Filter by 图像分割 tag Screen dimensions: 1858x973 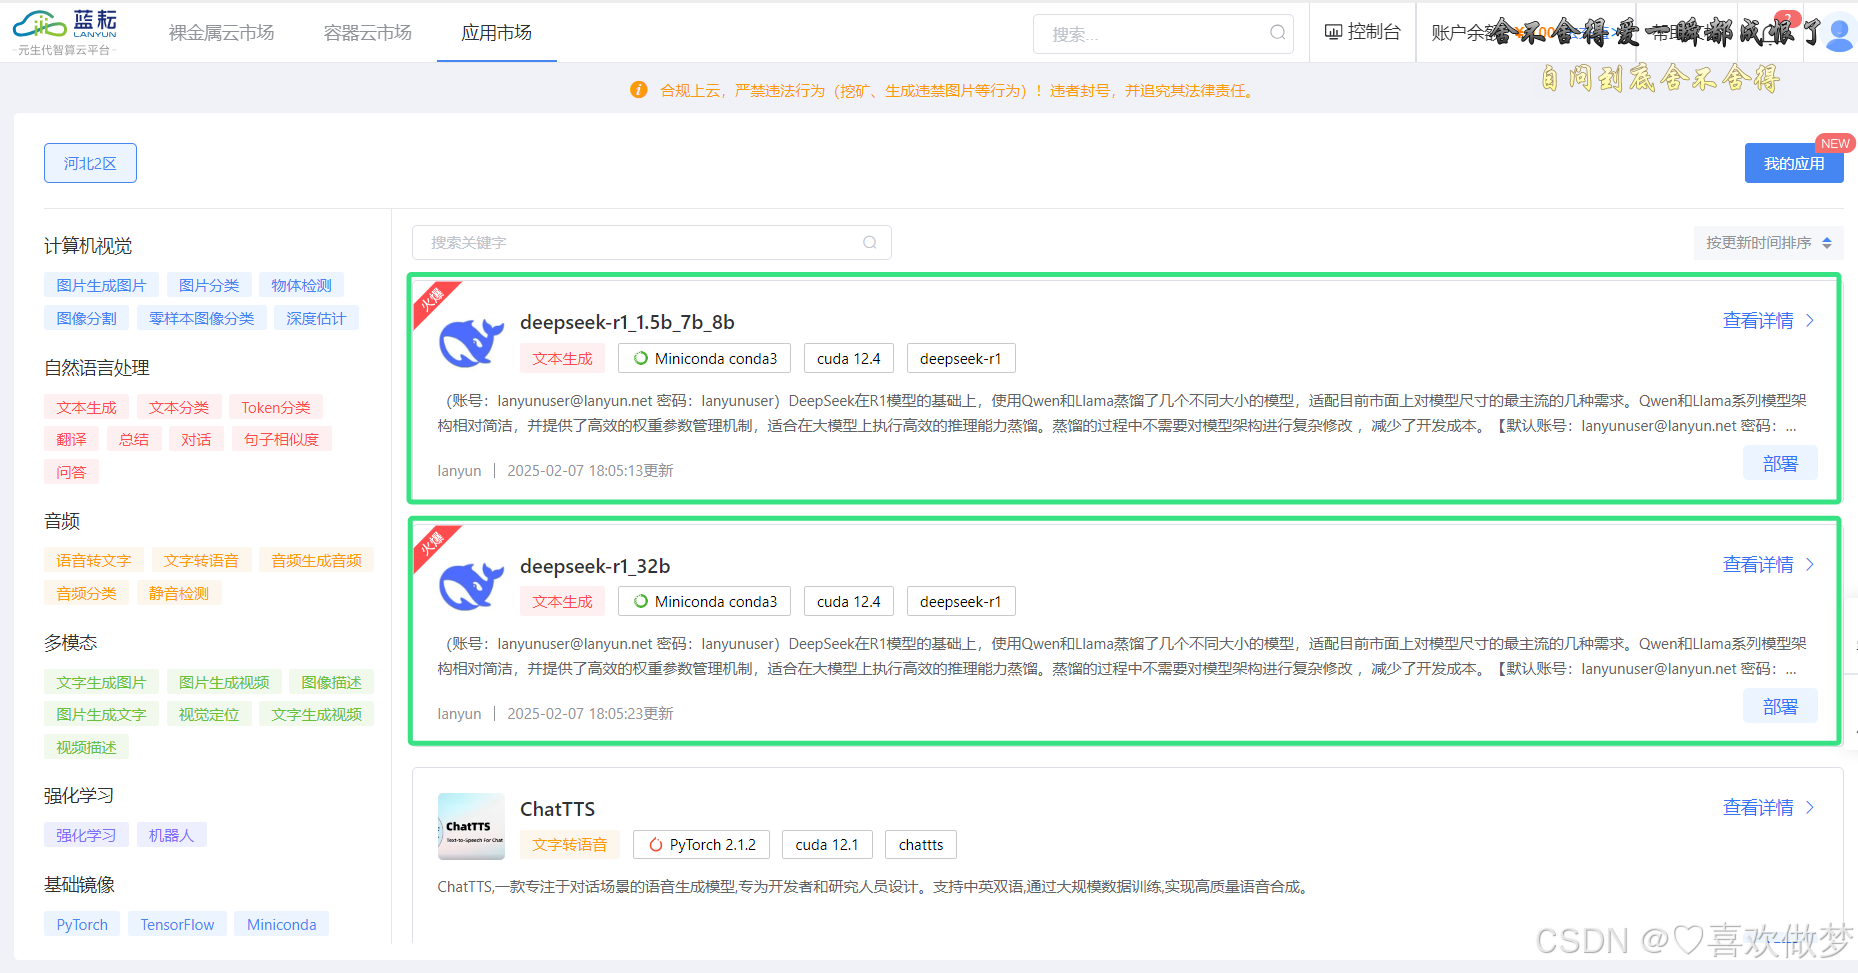pyautogui.click(x=86, y=319)
